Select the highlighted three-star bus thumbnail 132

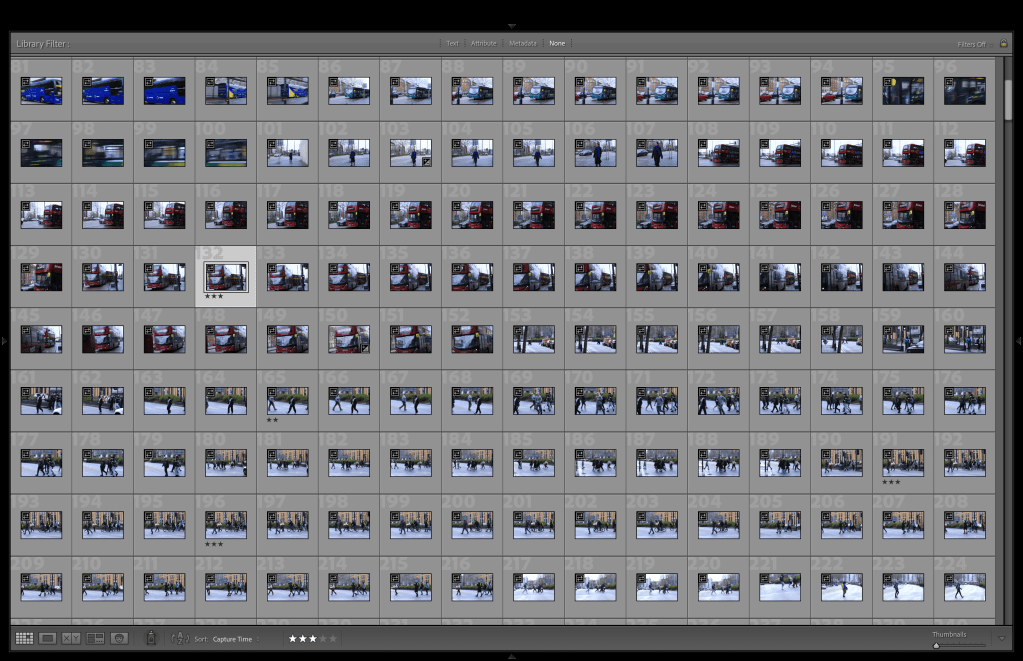(226, 276)
